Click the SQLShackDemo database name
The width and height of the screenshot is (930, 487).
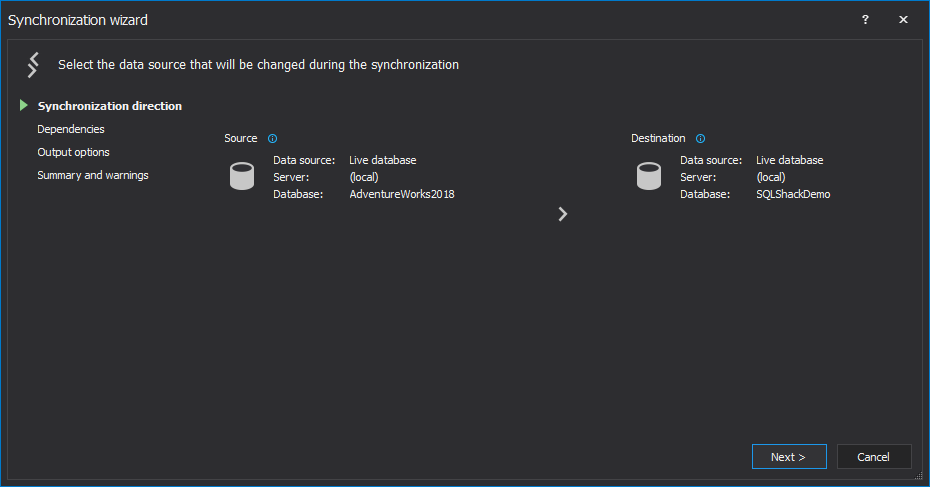coord(793,194)
